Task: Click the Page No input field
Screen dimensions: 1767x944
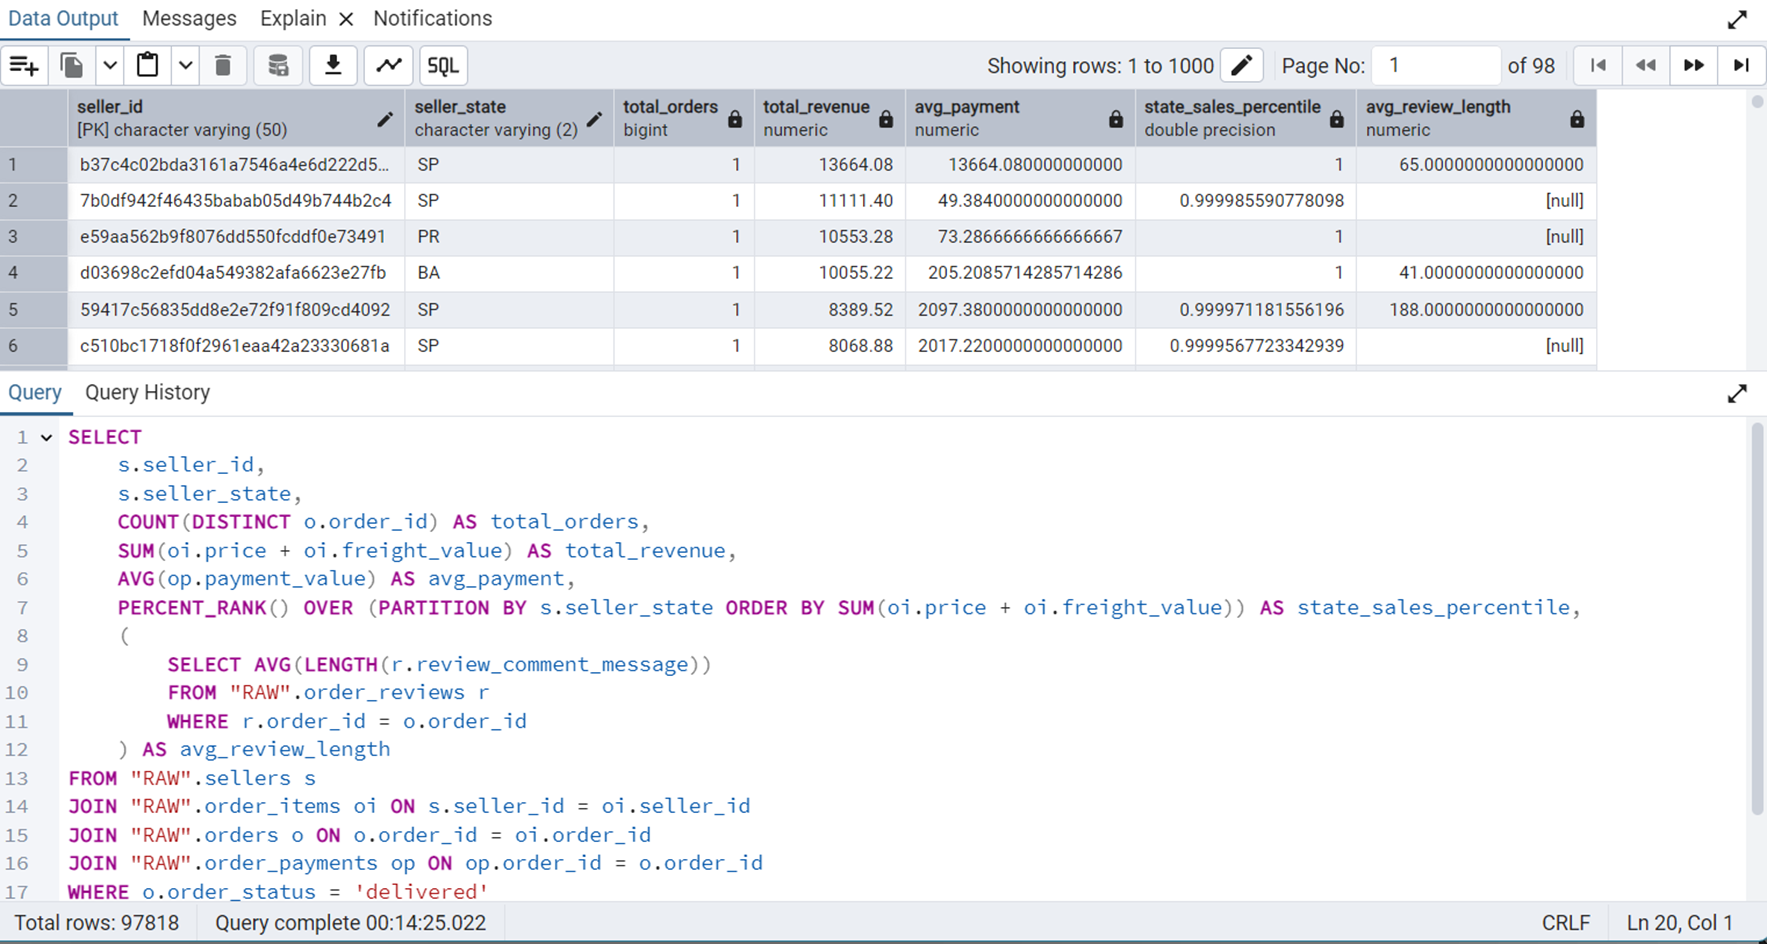Action: pyautogui.click(x=1436, y=66)
